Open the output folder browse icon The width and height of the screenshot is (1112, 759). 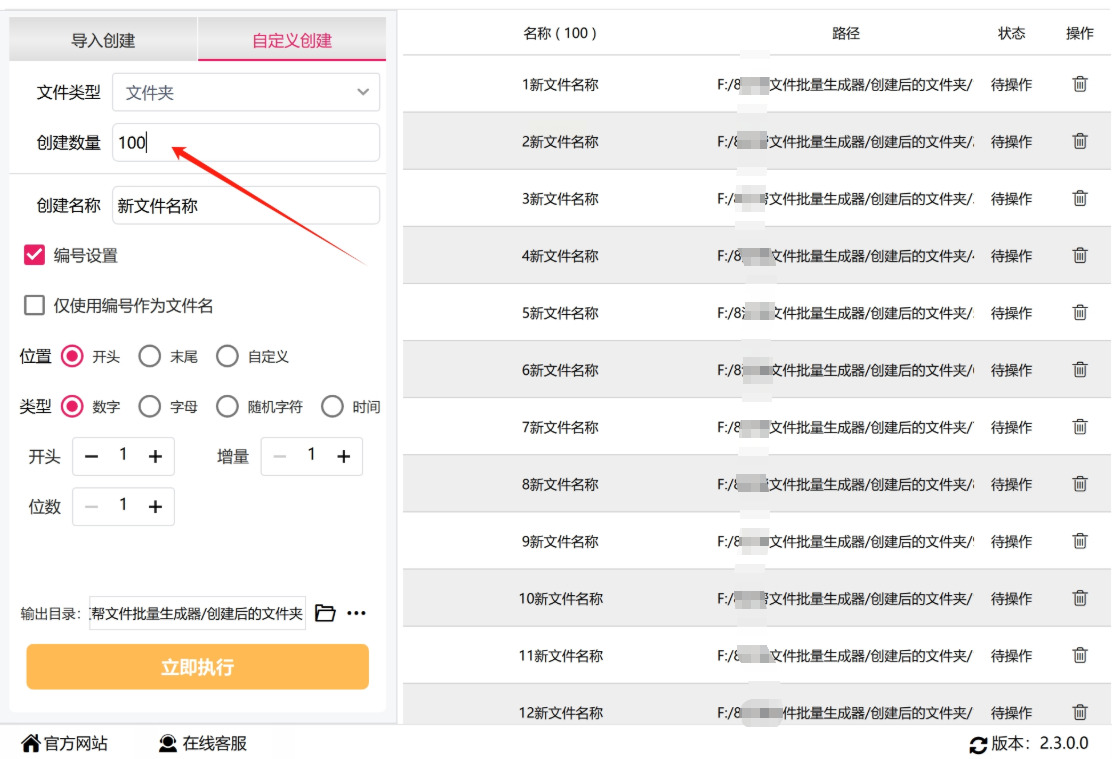tap(325, 613)
